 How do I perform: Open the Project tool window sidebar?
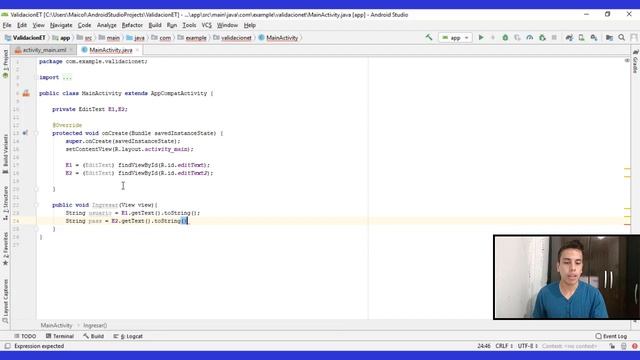coord(5,64)
